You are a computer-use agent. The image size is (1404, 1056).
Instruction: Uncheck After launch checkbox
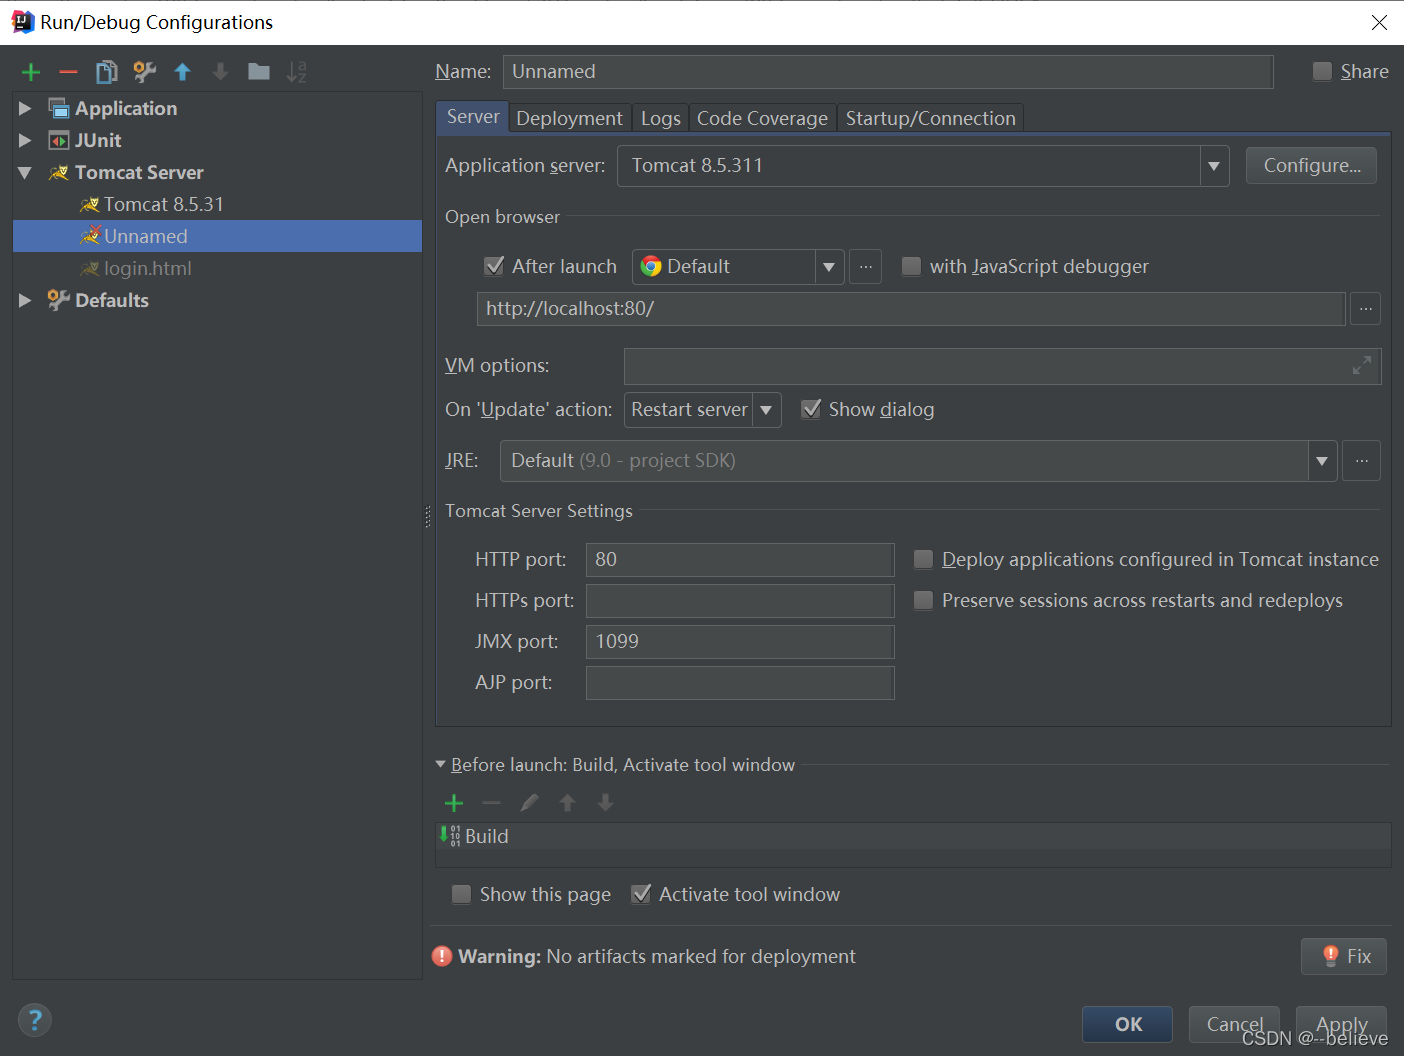pos(494,266)
